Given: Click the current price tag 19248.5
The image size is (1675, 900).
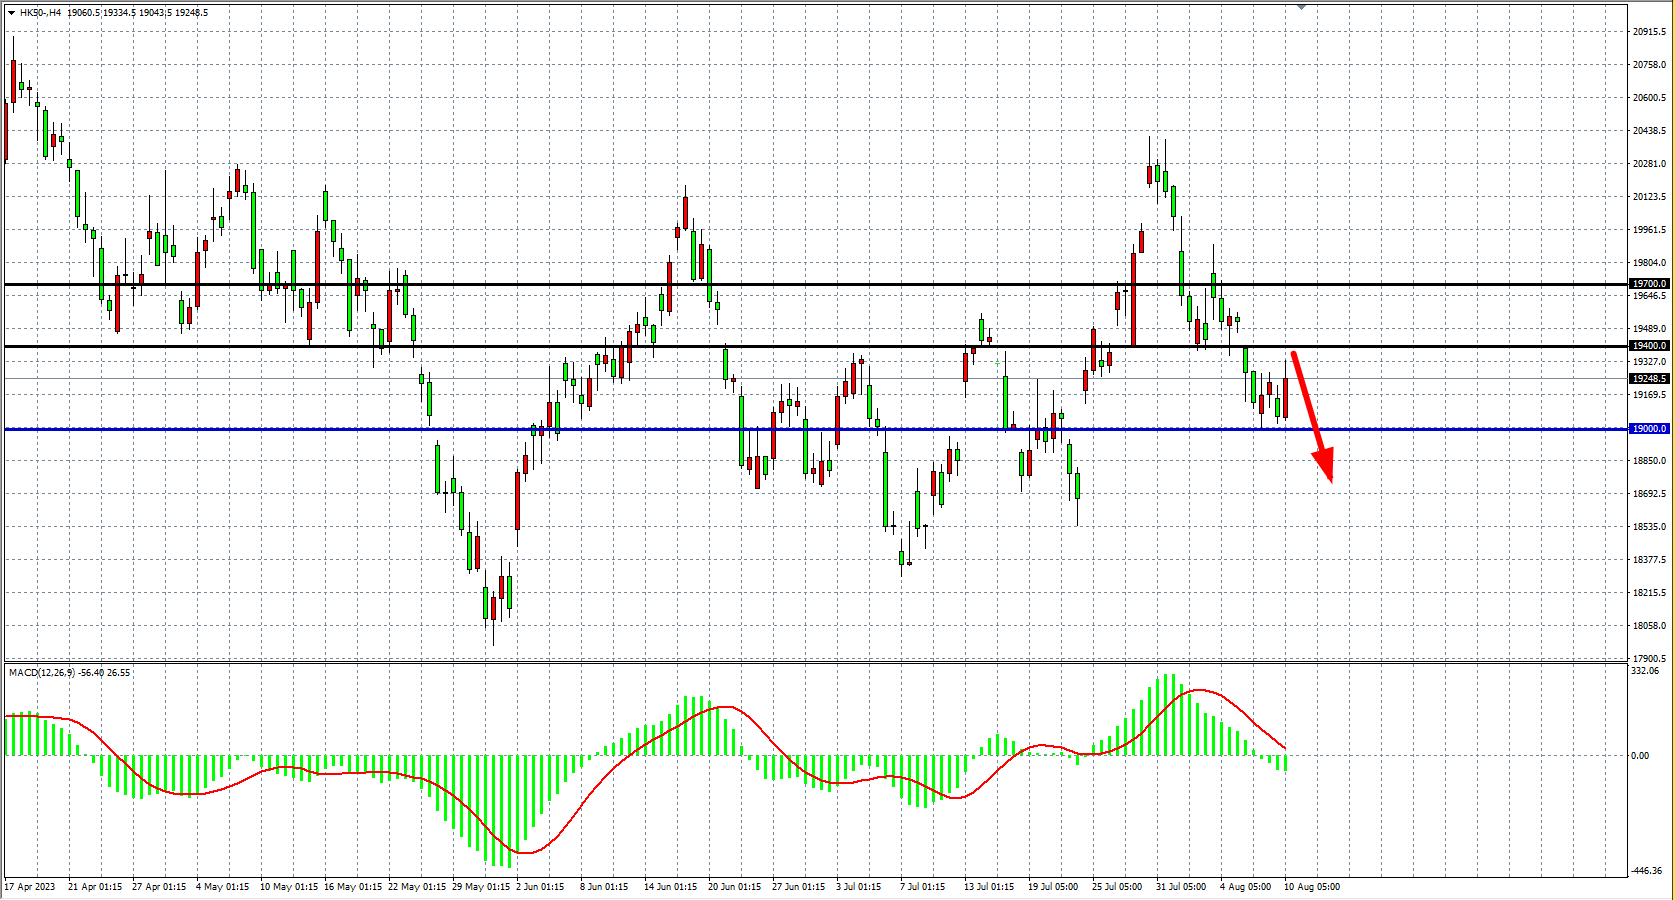Looking at the screenshot, I should (1649, 379).
